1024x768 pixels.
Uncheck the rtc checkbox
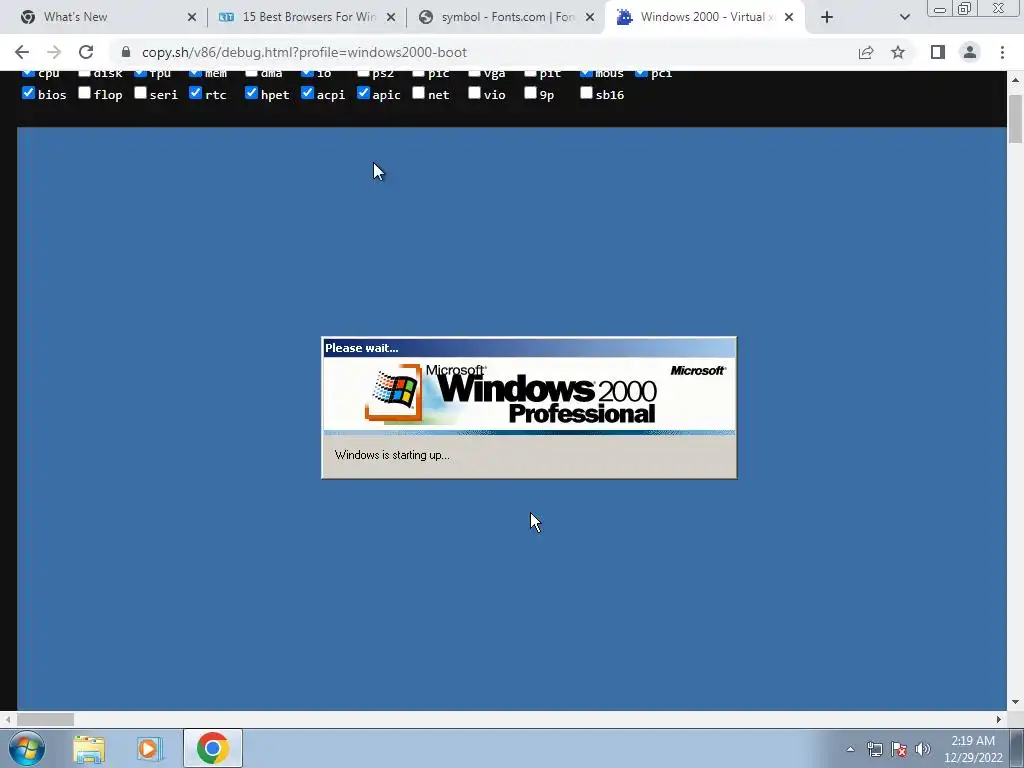point(195,93)
